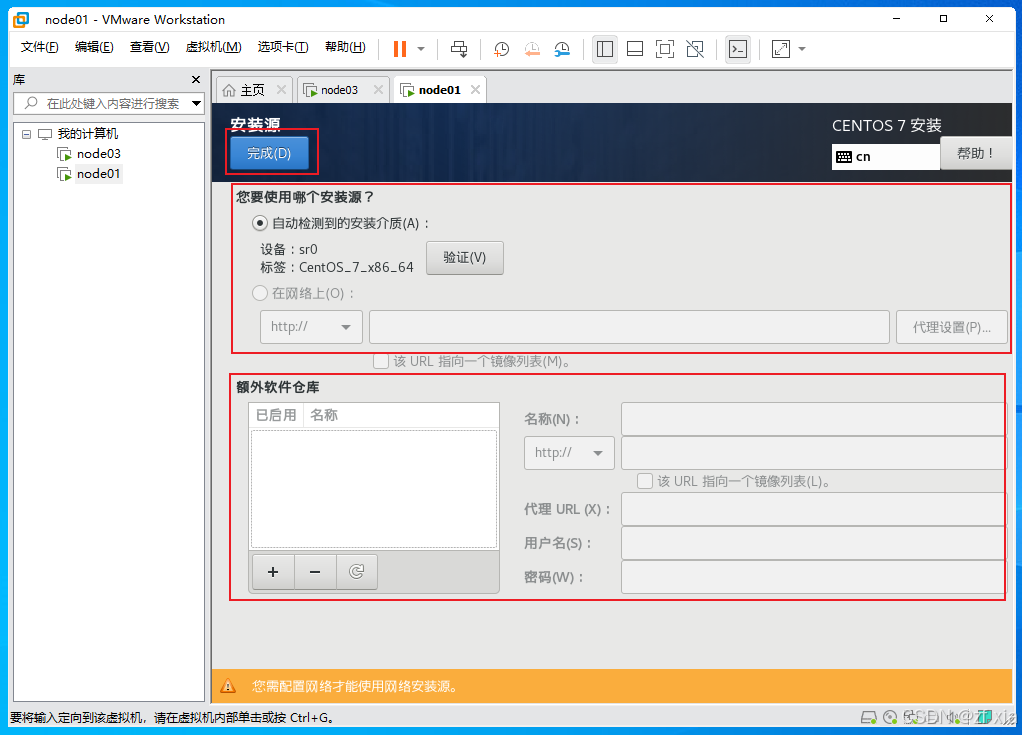Image resolution: width=1022 pixels, height=735 pixels.
Task: Click the hard disk status icon at bottom
Action: (869, 717)
